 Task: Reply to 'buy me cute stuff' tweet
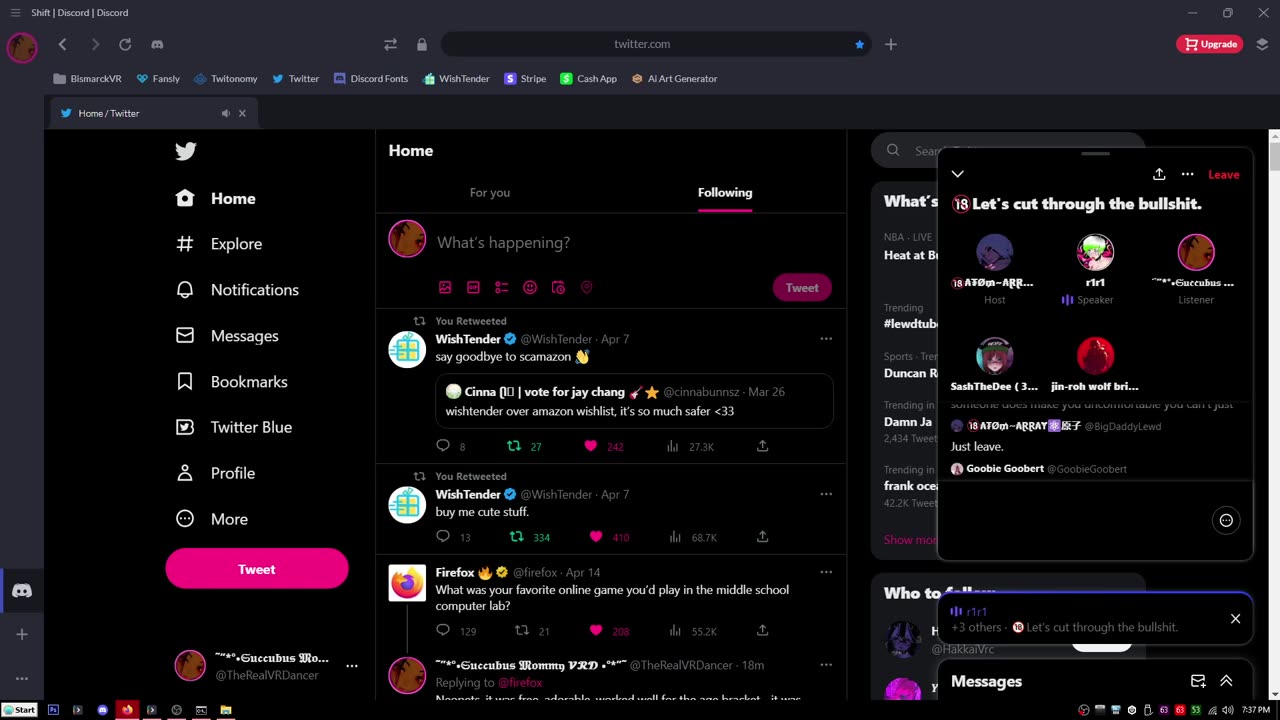click(x=443, y=537)
